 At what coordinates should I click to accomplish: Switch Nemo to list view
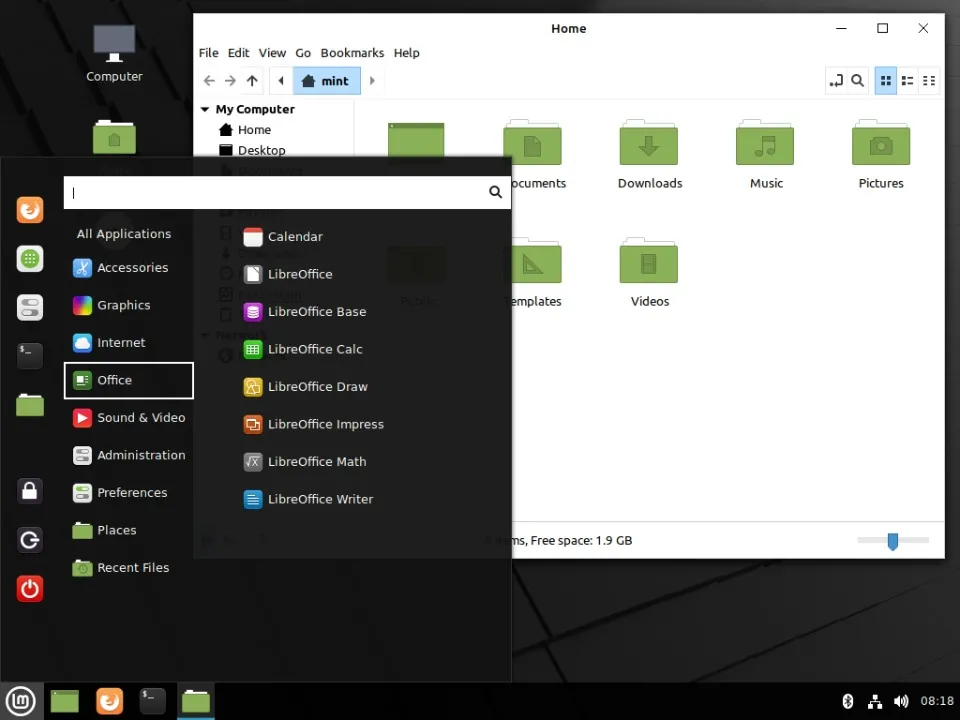(907, 80)
